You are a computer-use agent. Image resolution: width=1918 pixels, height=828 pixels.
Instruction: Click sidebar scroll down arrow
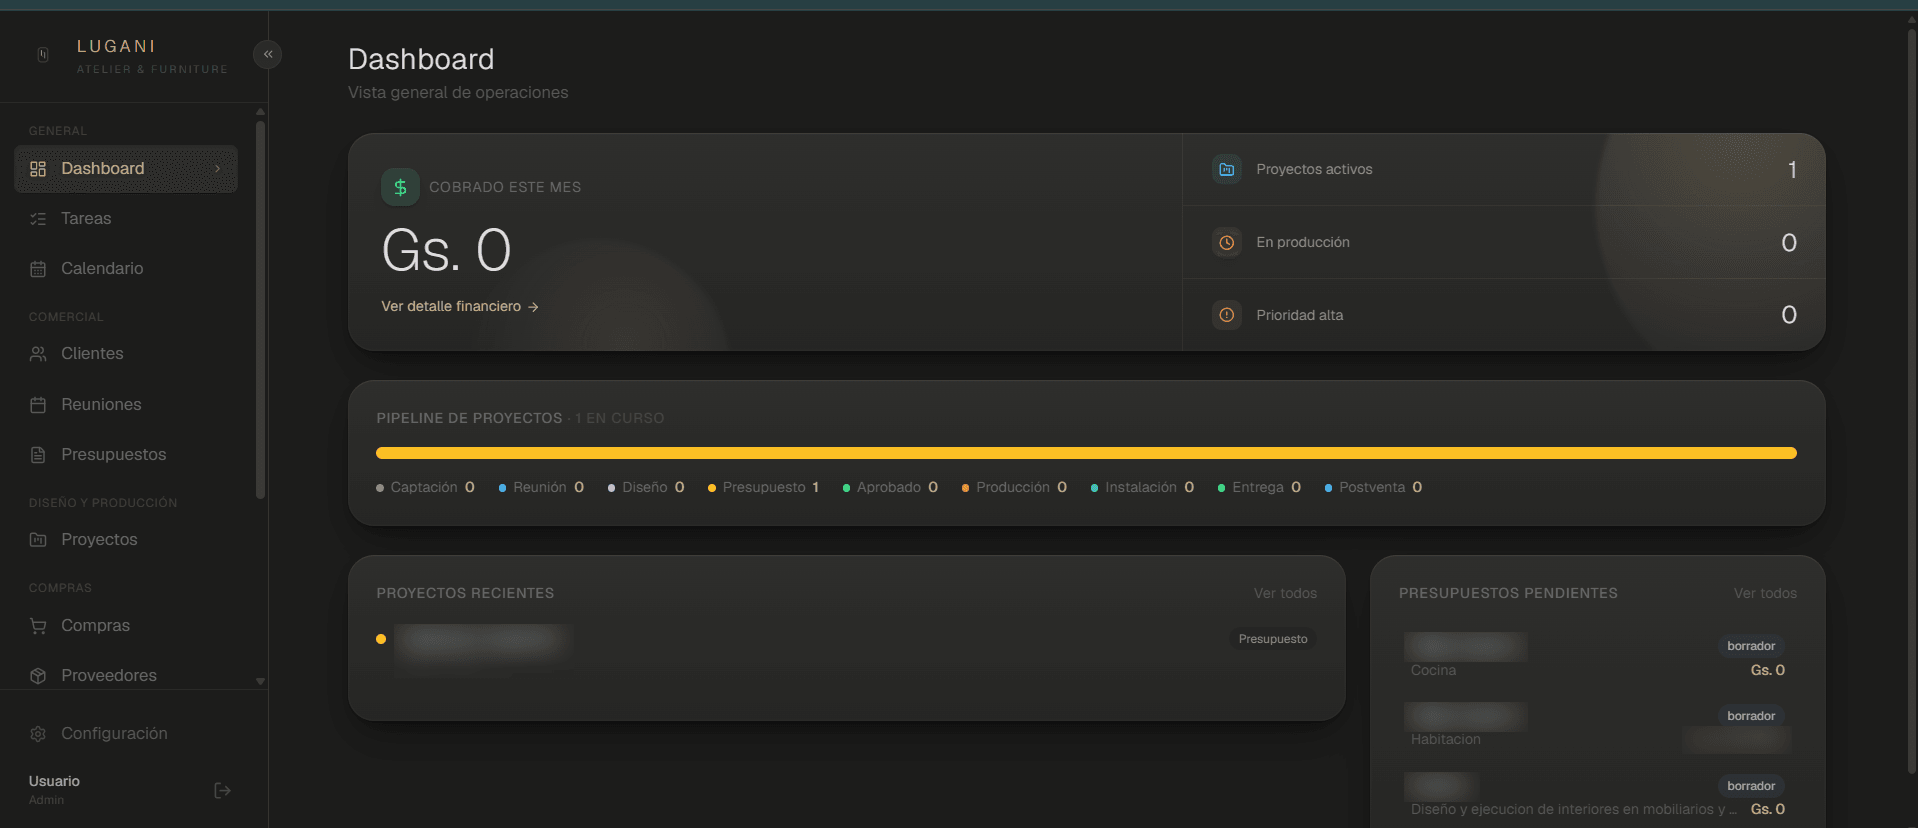point(260,681)
